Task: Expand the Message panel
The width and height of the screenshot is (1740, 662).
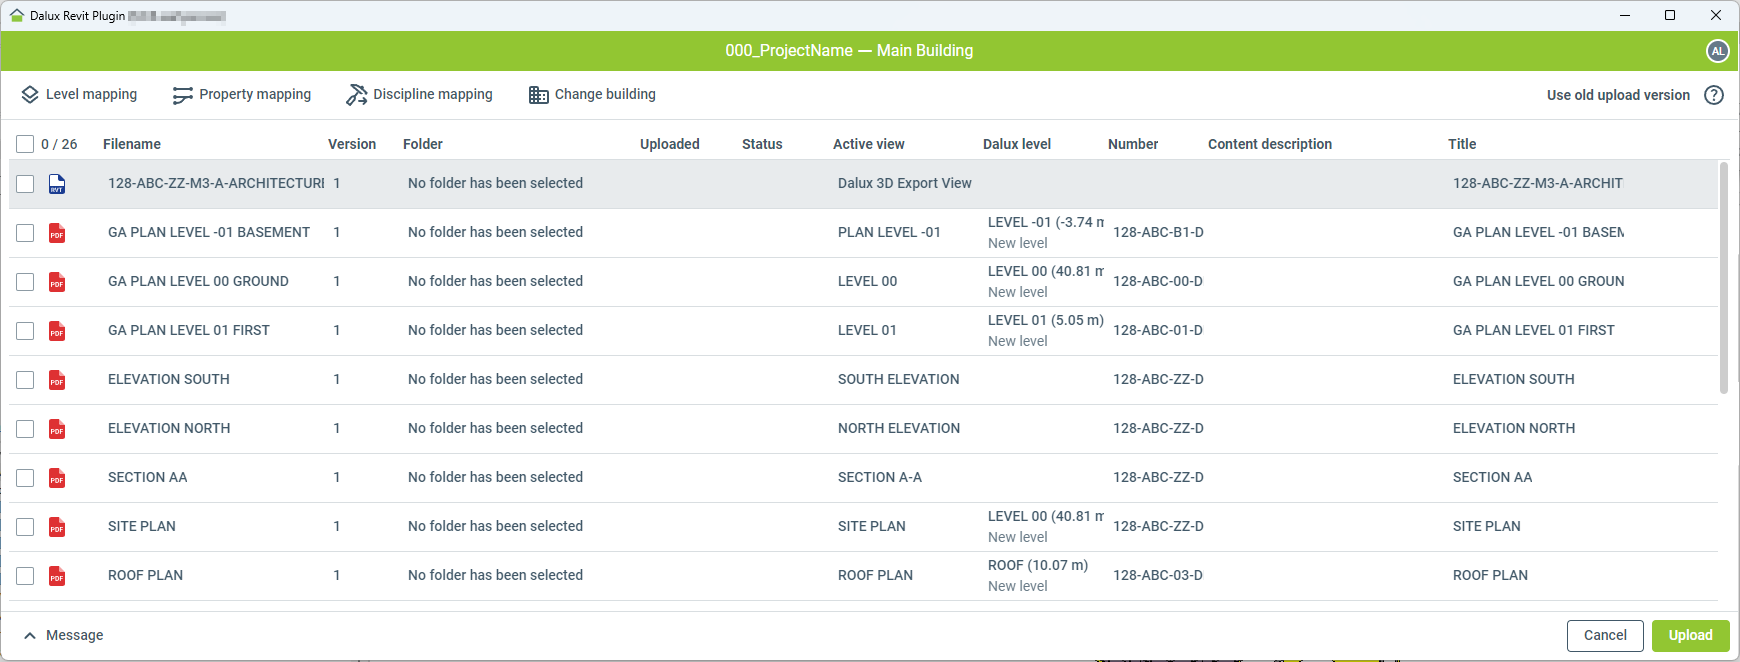Action: [64, 635]
